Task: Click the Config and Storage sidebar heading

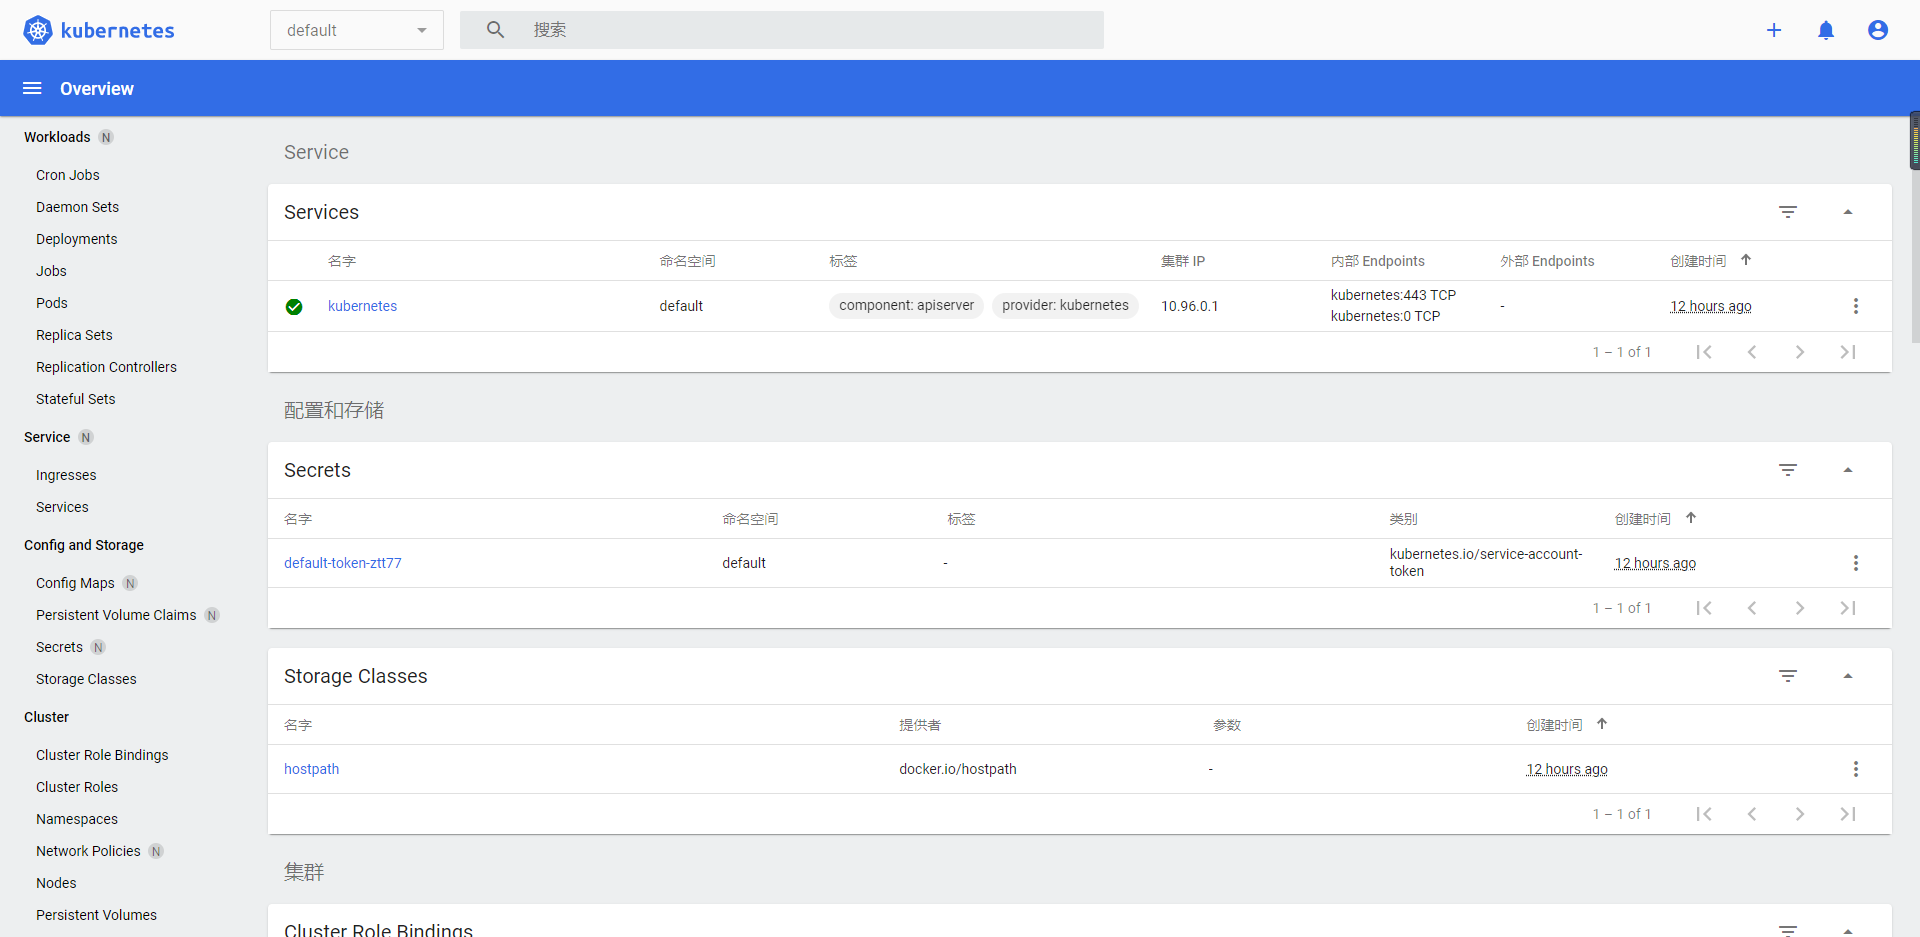Action: (x=84, y=545)
